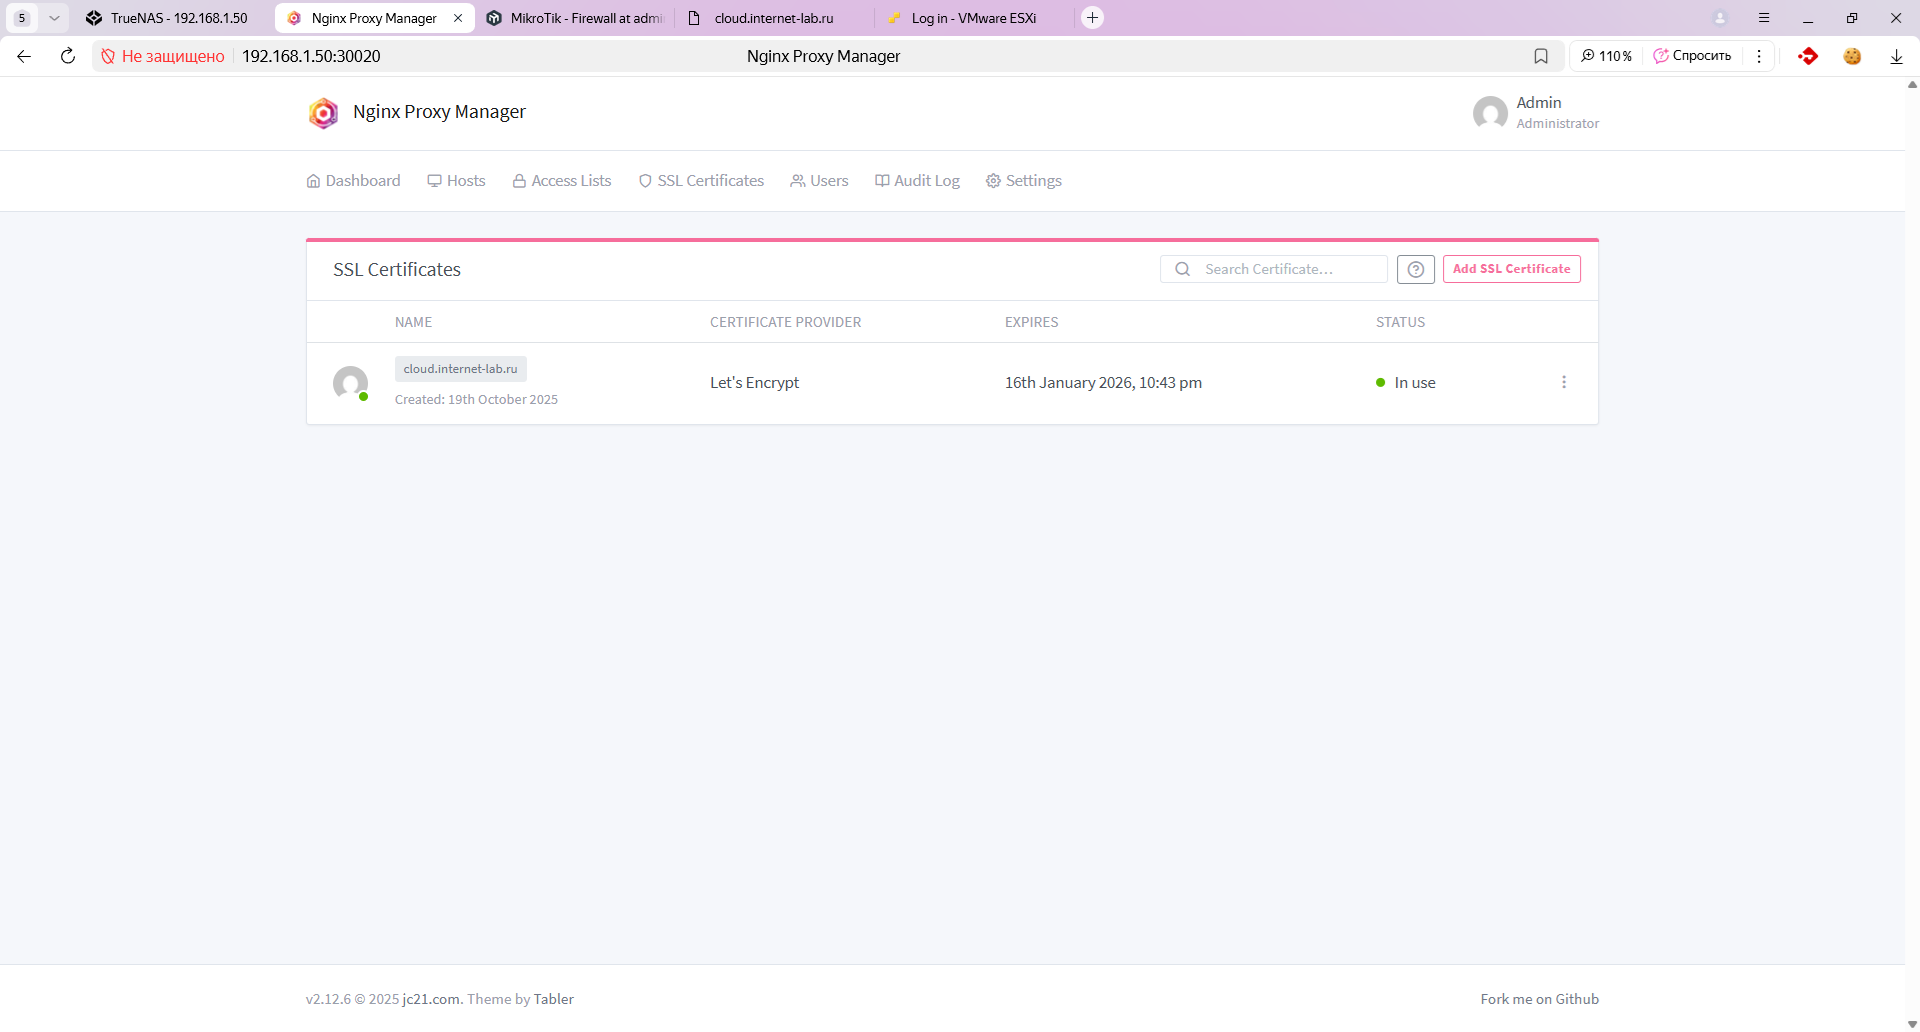Open three-dot menu for cloud.internet-lab.ru certificate
The image size is (1920, 1032).
(x=1564, y=383)
